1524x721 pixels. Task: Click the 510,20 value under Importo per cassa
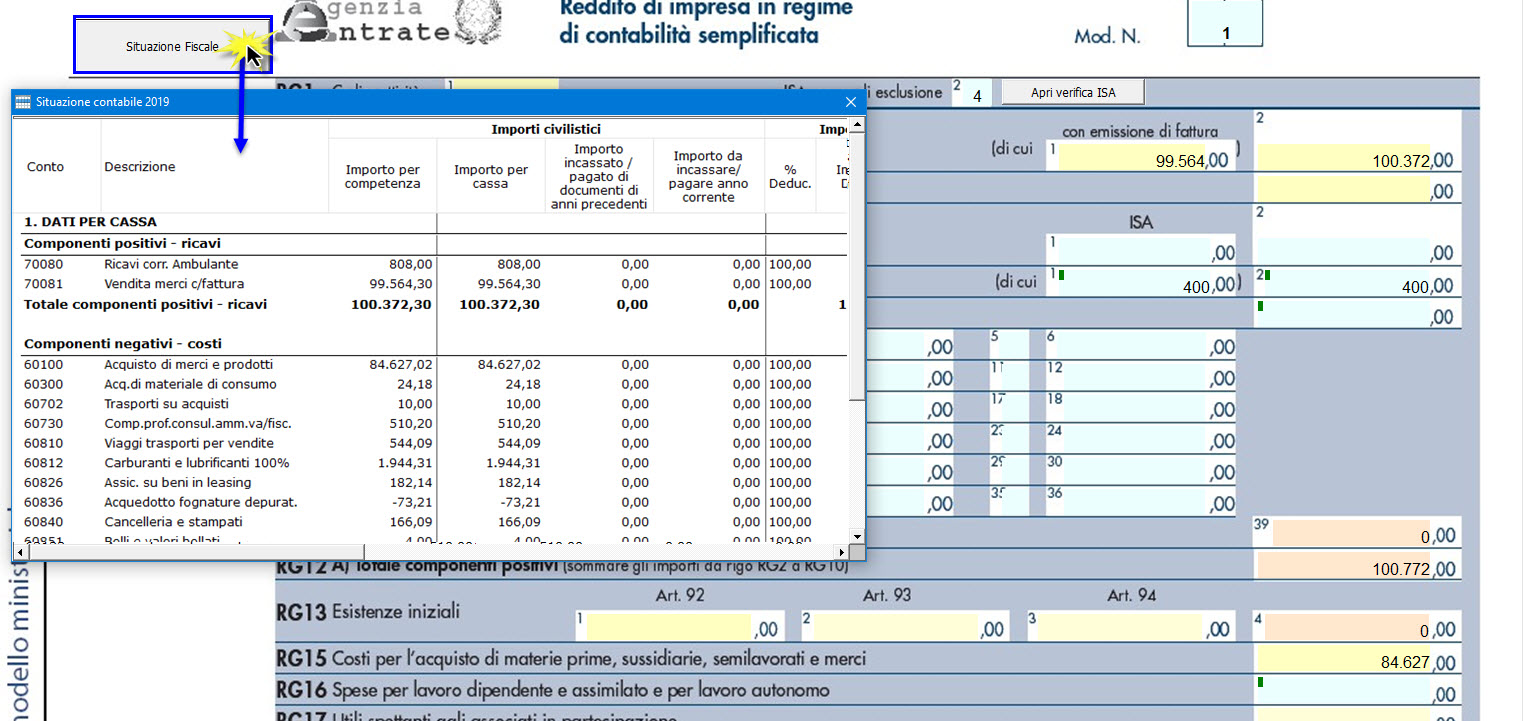tap(520, 424)
